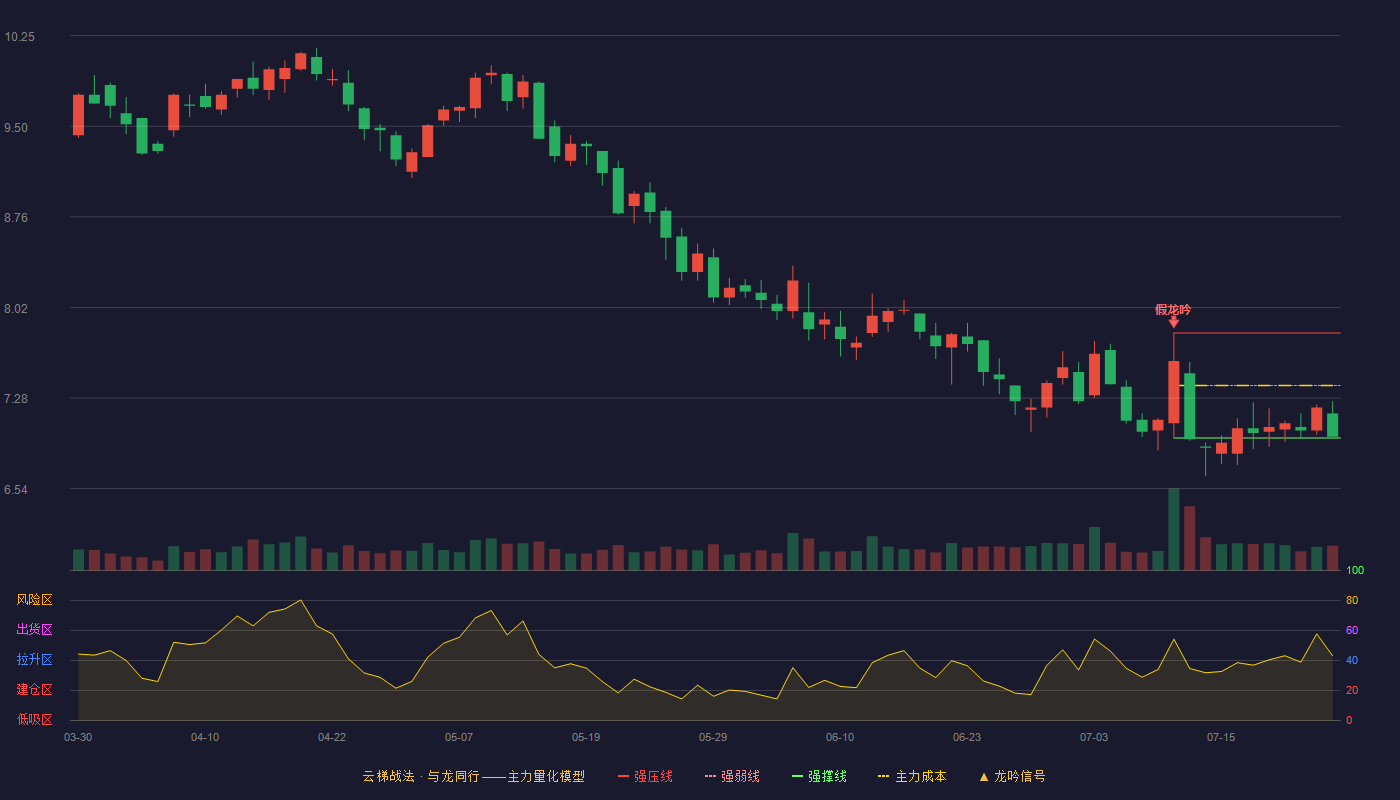
Task: Click the 60 indicator scale label
Action: (1352, 630)
